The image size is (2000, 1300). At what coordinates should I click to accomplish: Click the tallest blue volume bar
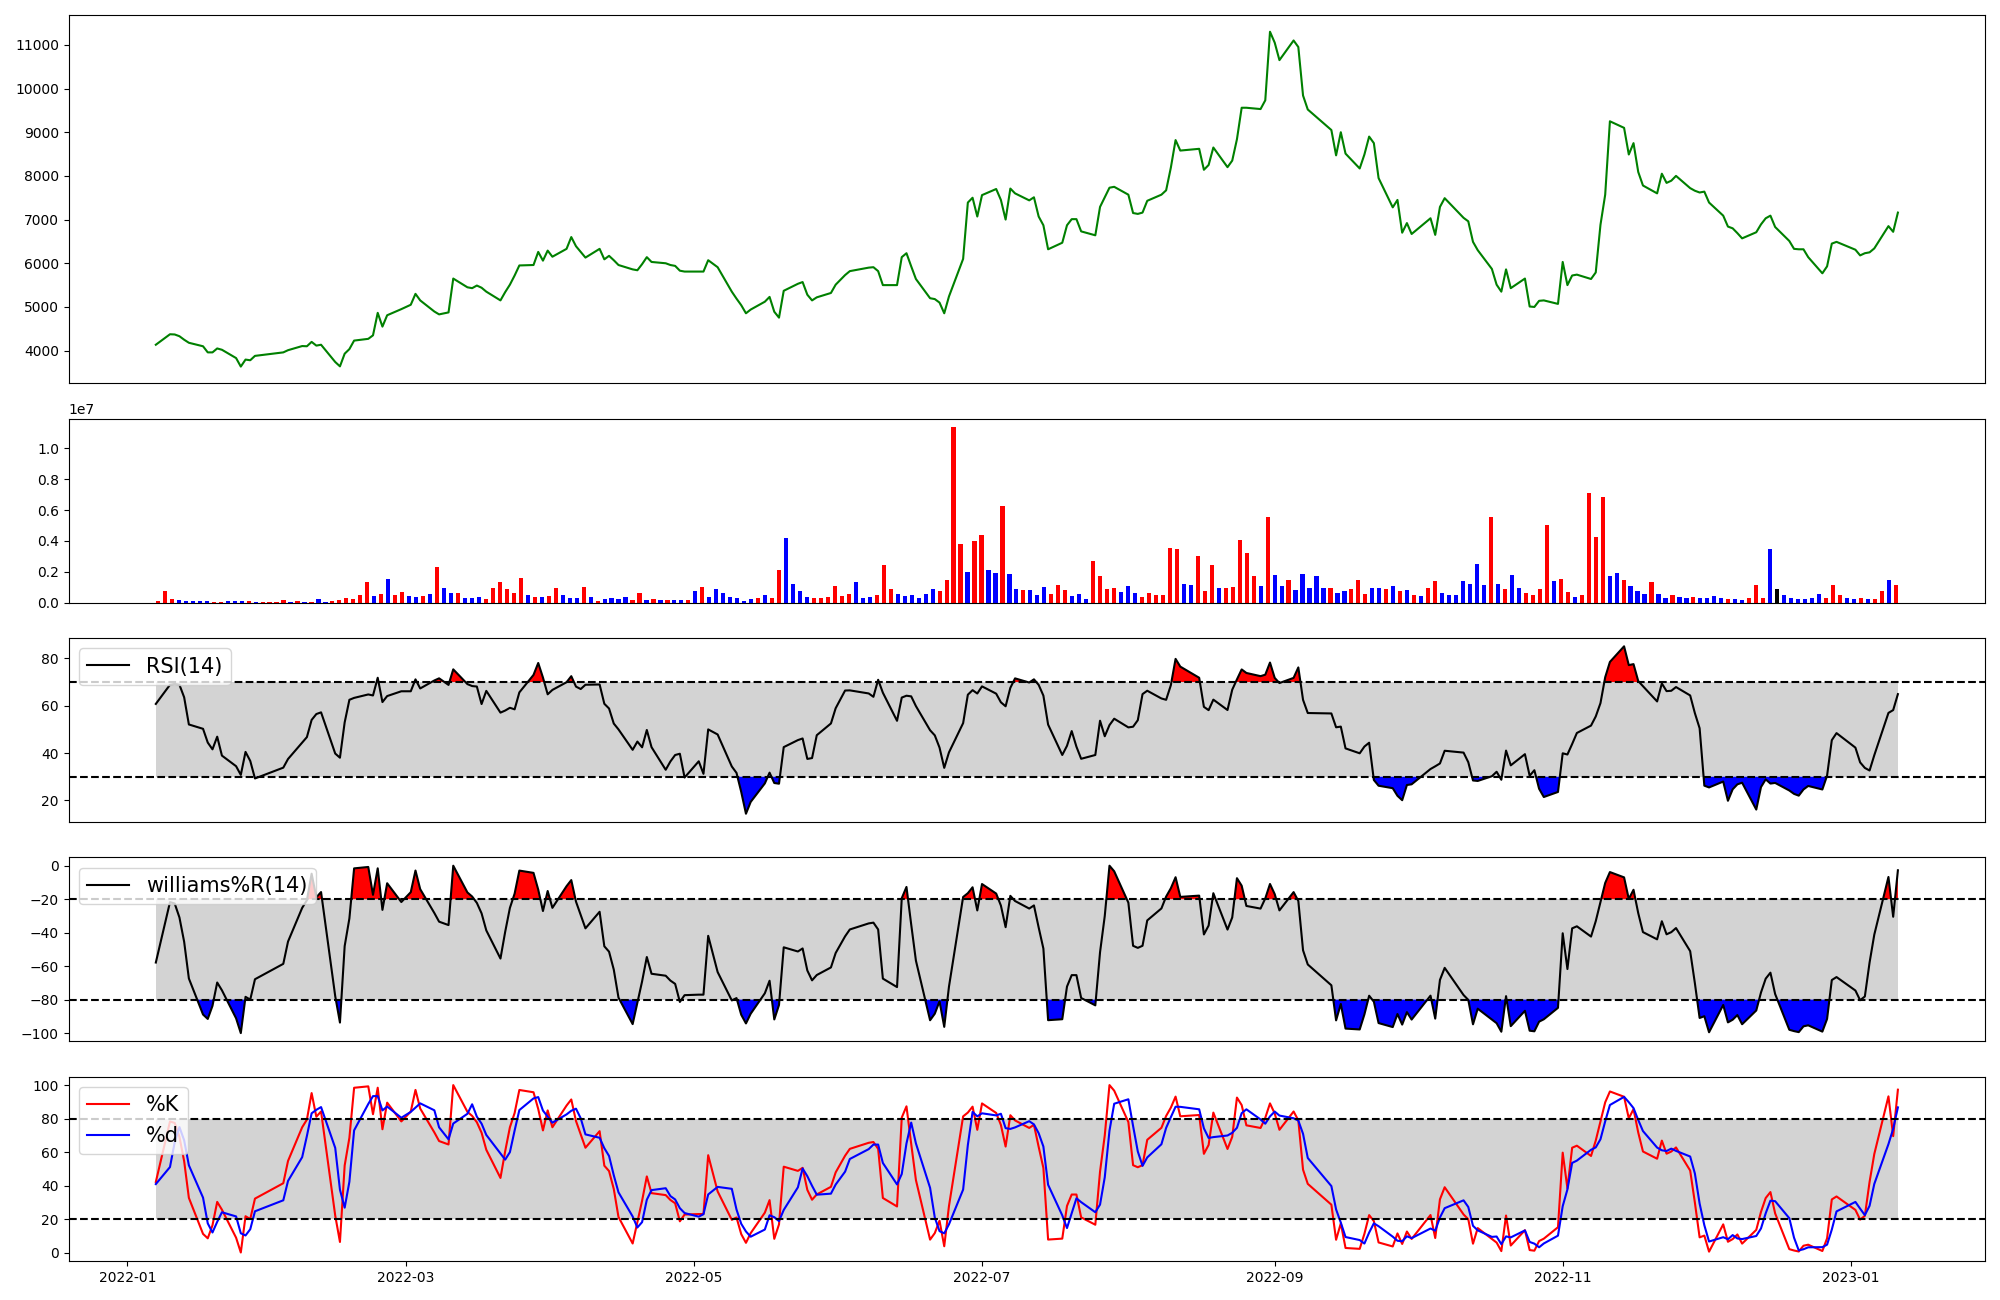pos(786,570)
